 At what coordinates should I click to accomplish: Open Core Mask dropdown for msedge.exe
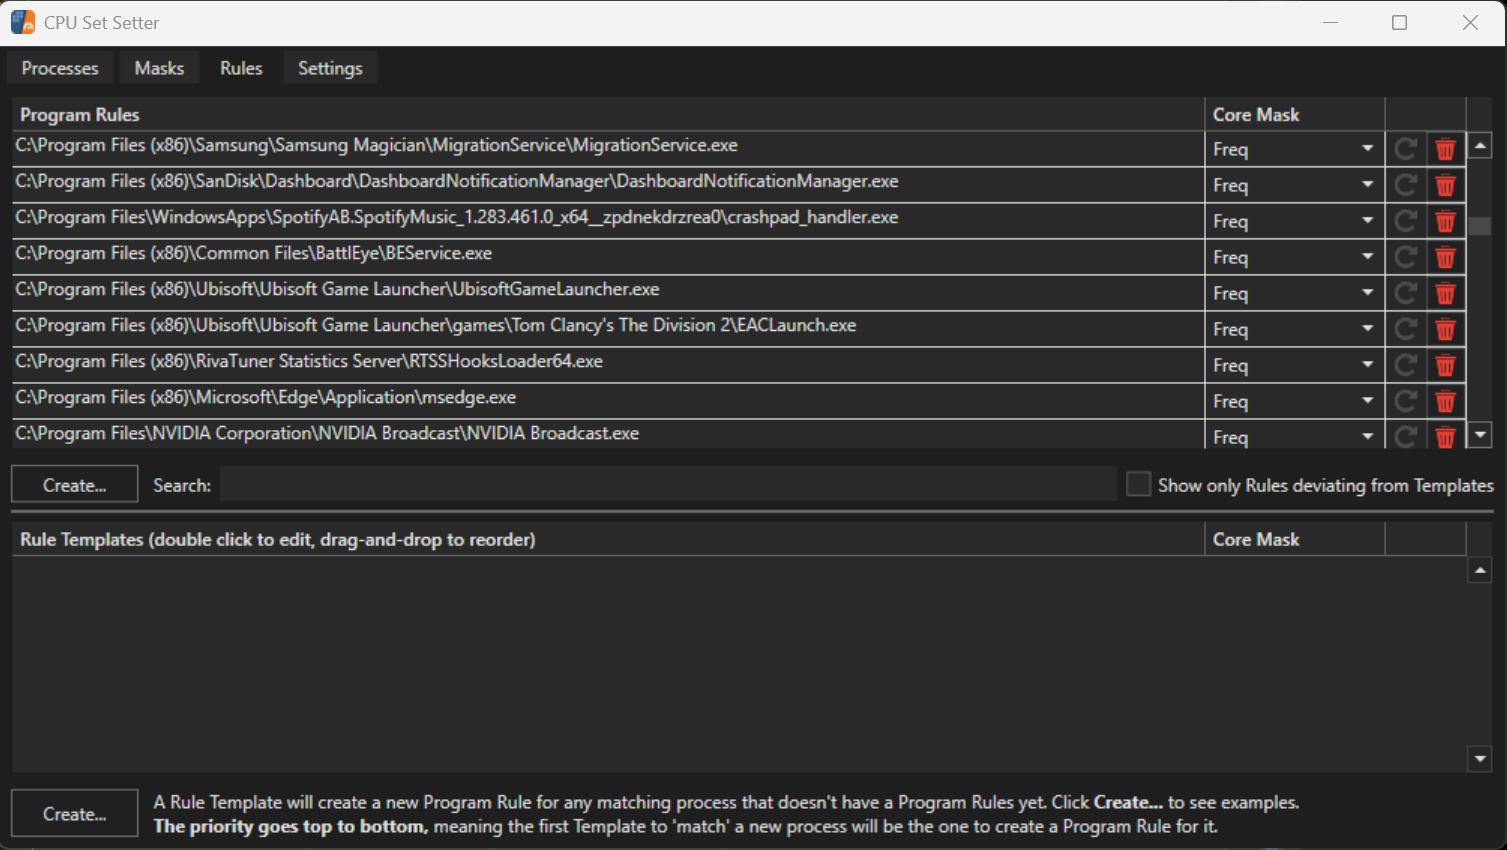[x=1294, y=401]
